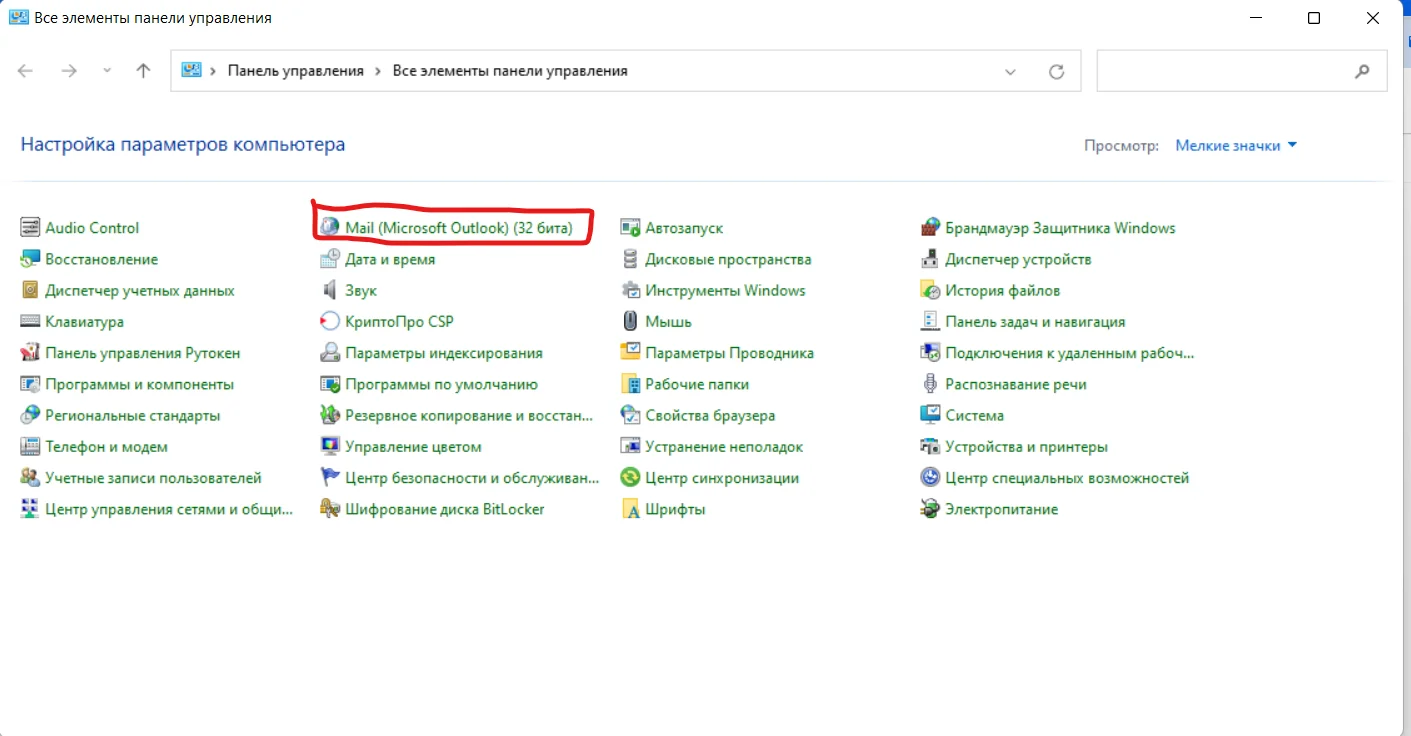The width and height of the screenshot is (1411, 736).
Task: Click the Клавиатура keyboard icon
Action: pyautogui.click(x=30, y=322)
